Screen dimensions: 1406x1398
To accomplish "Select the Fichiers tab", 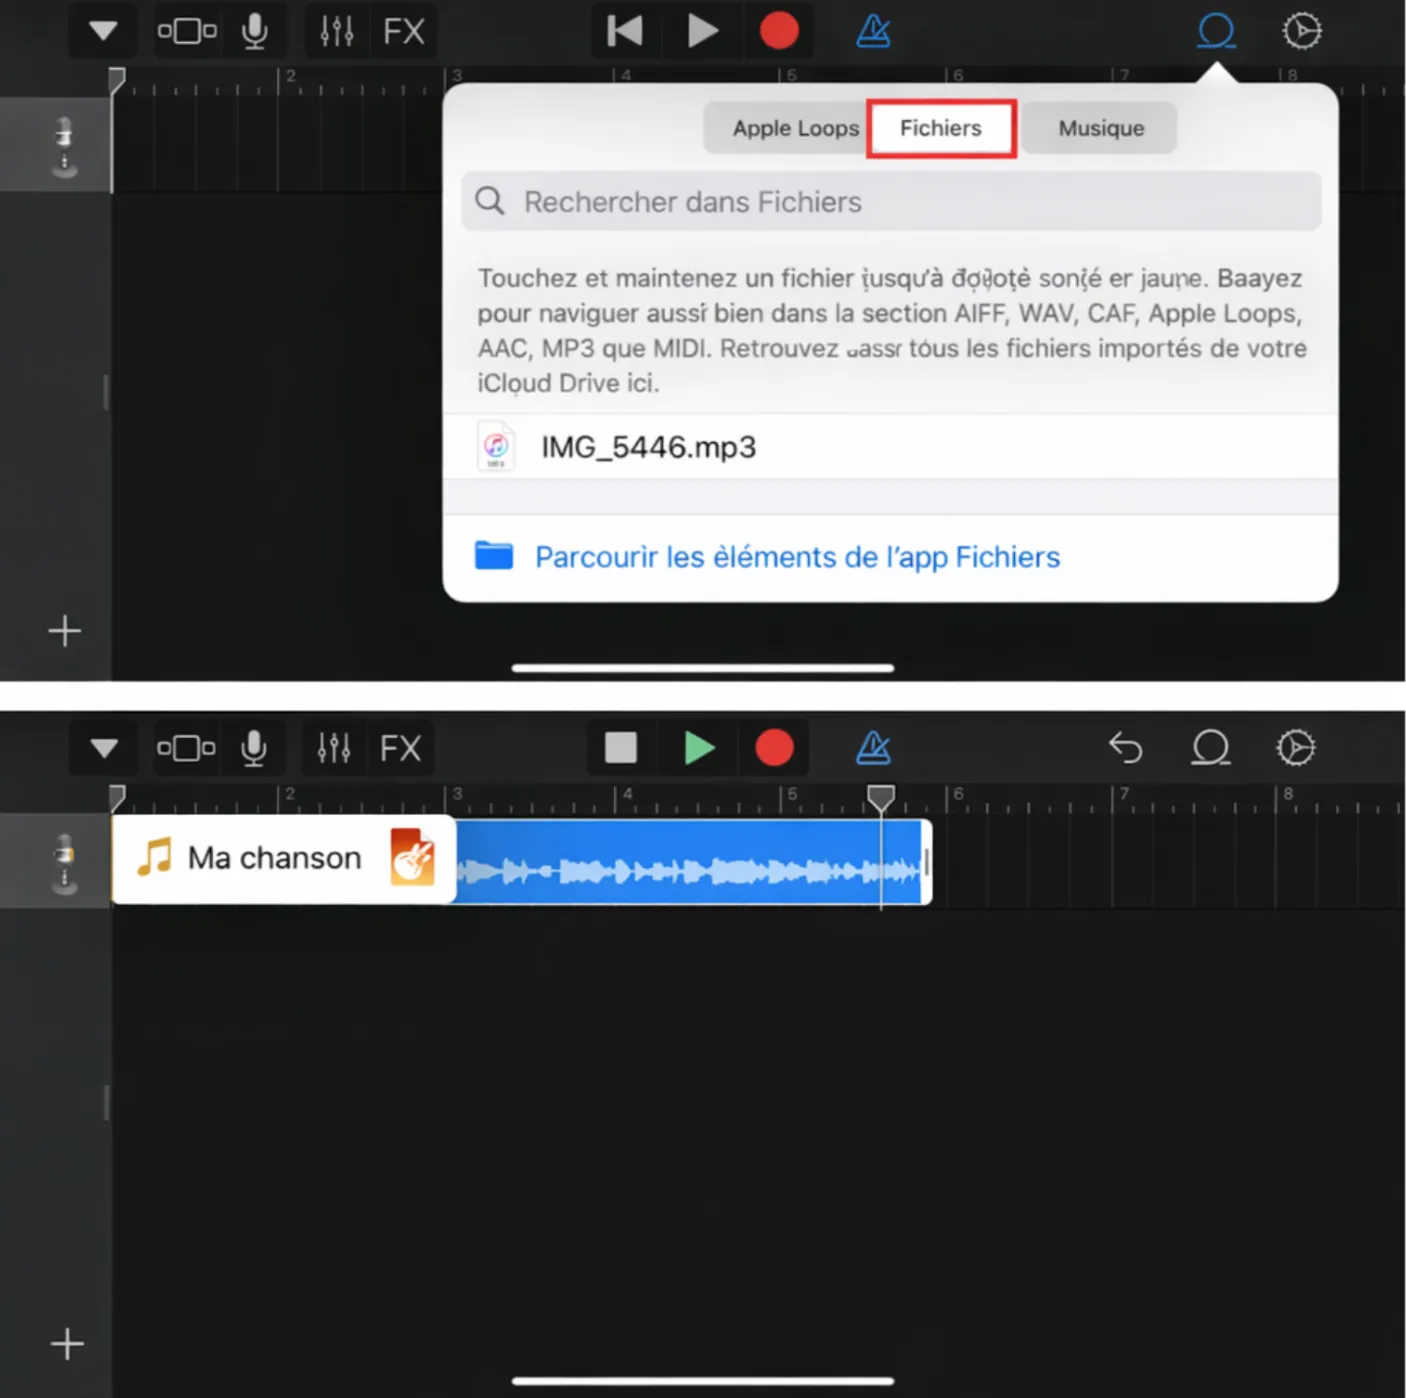I will pos(941,128).
